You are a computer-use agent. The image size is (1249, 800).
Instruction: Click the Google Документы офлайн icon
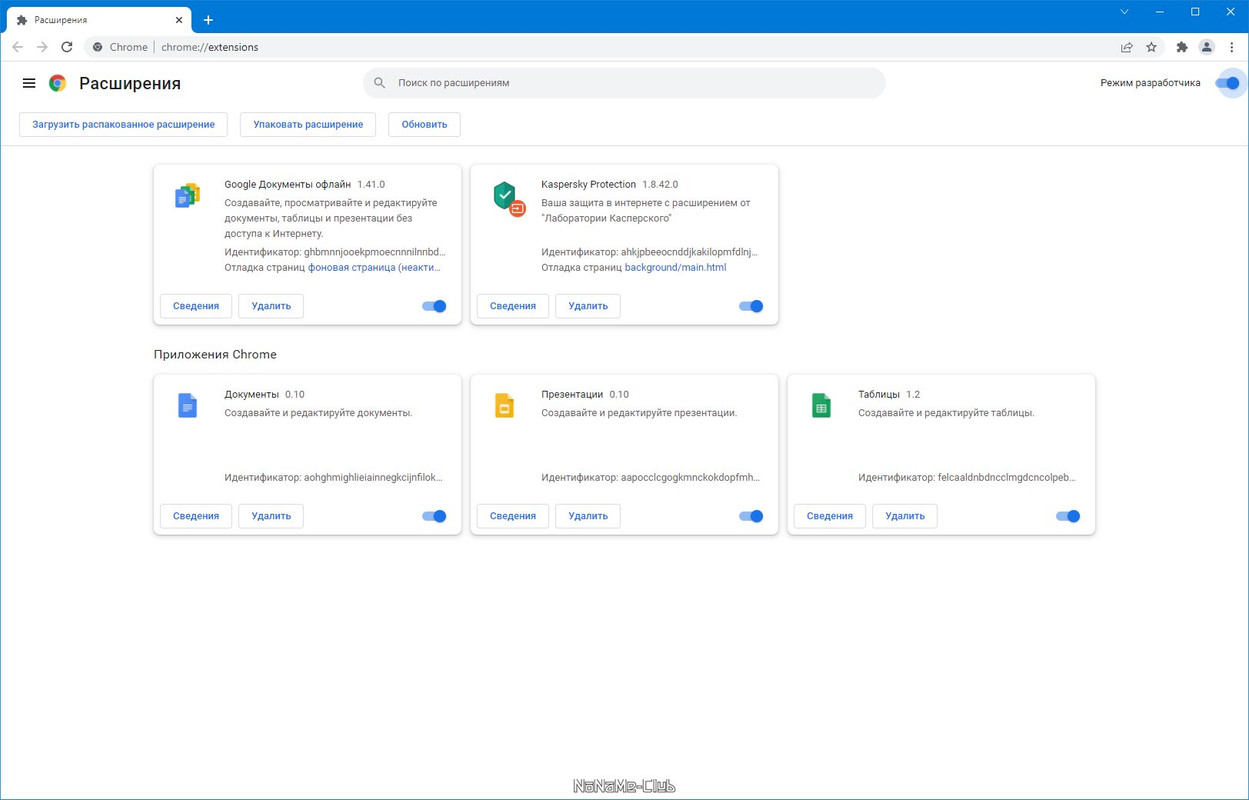[x=187, y=196]
